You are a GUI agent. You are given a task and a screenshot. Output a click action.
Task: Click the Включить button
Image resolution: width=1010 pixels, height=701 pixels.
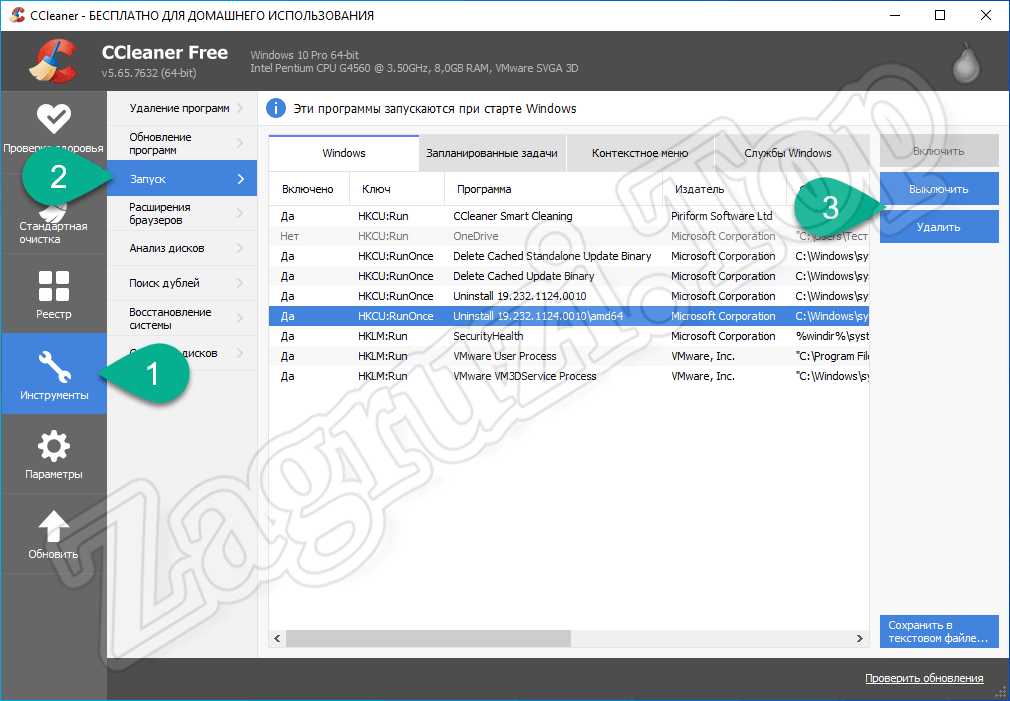[x=939, y=151]
